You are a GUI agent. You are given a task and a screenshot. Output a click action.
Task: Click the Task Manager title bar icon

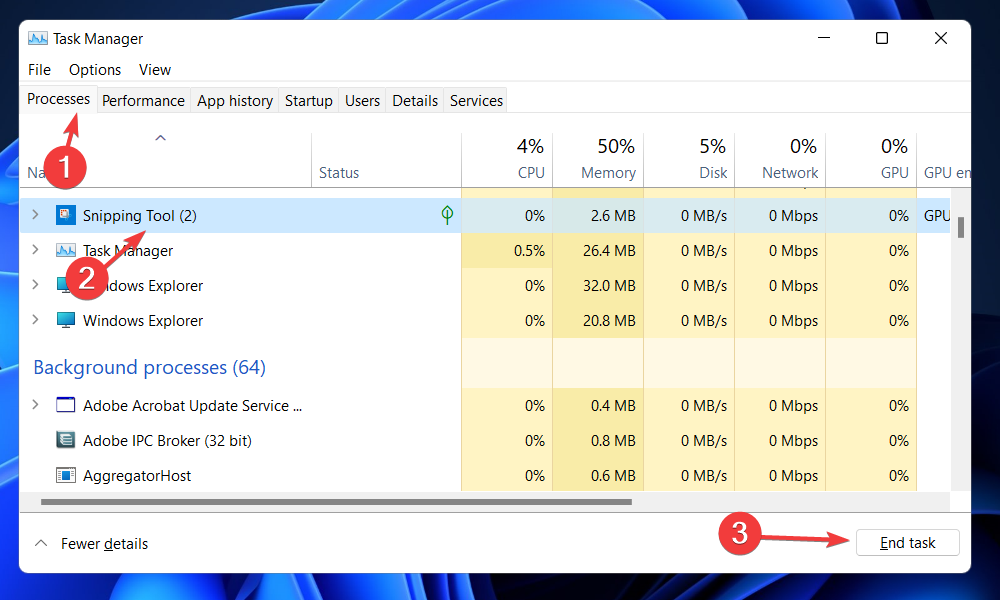(38, 39)
